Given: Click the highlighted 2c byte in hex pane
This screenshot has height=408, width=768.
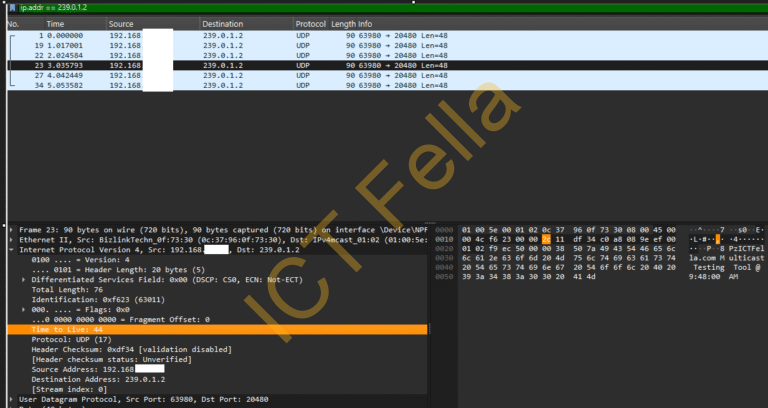Looking at the screenshot, I should coord(547,239).
